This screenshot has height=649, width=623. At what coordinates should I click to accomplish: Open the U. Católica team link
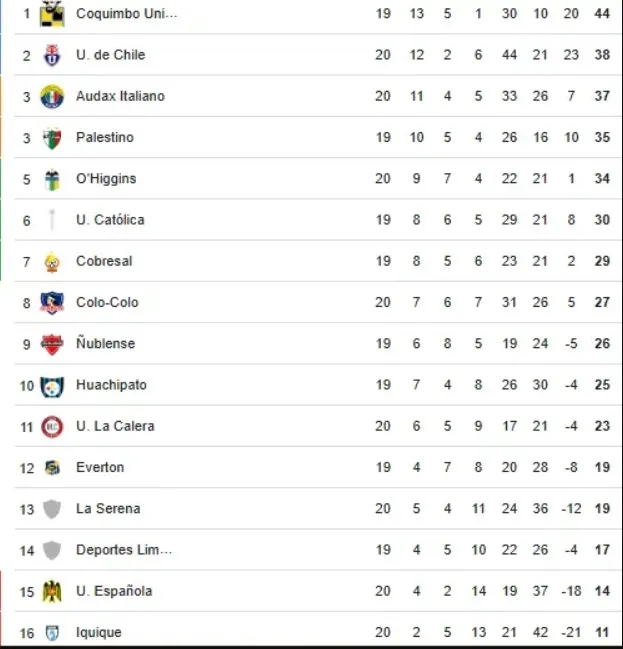[110, 220]
